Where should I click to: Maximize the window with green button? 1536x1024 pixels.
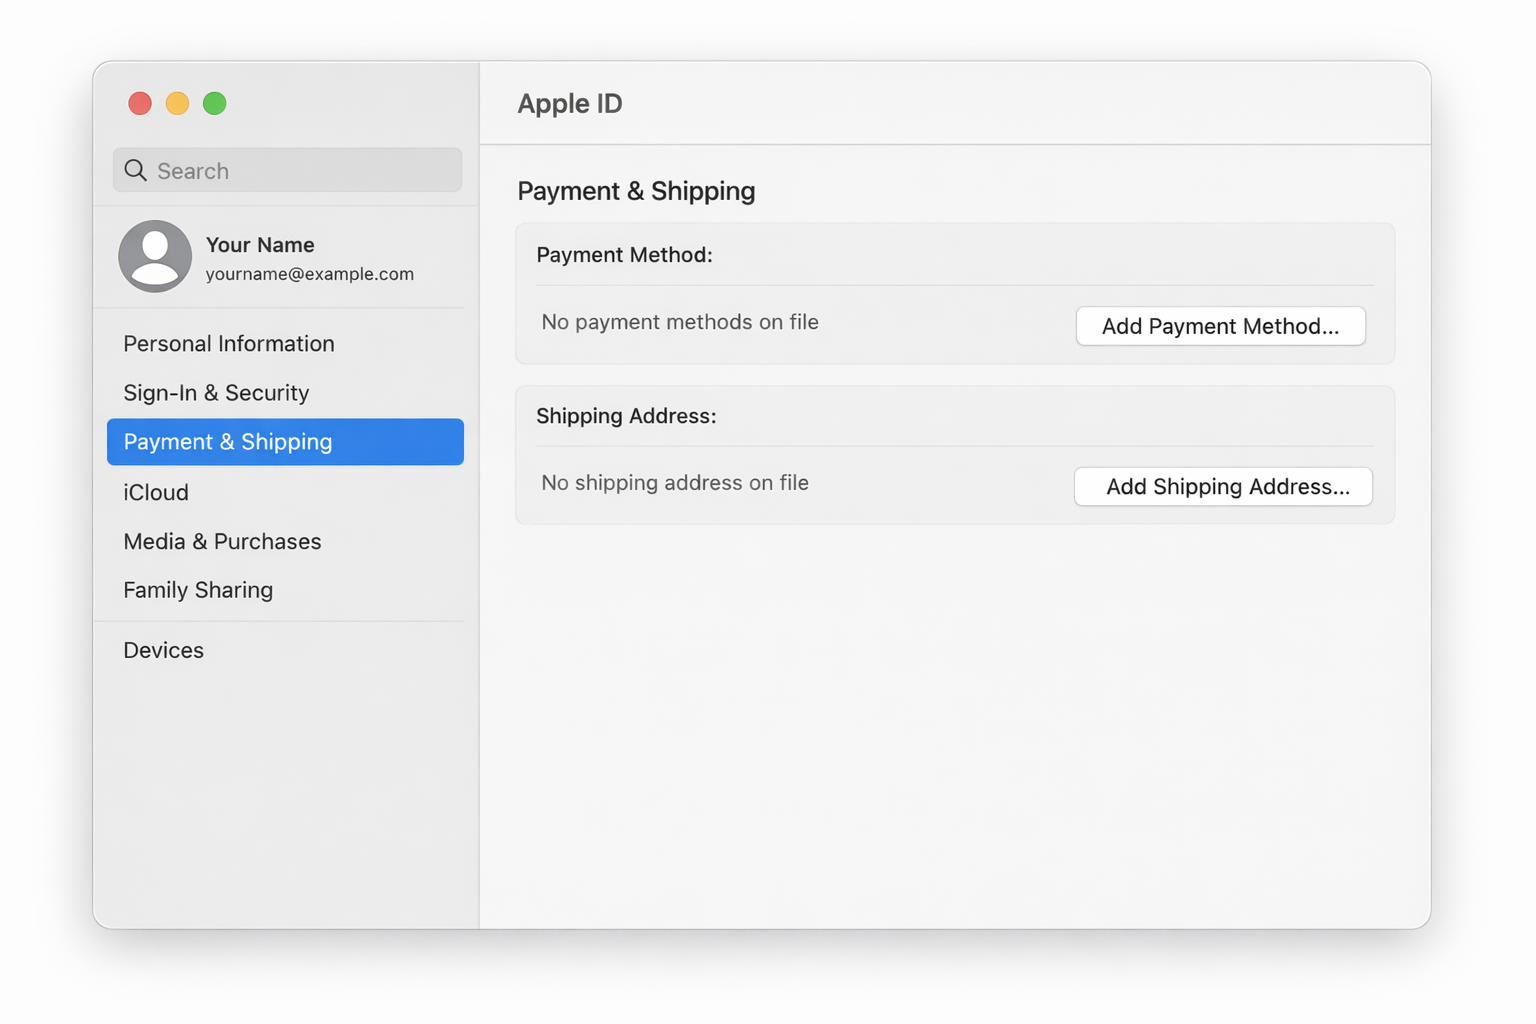[x=214, y=103]
